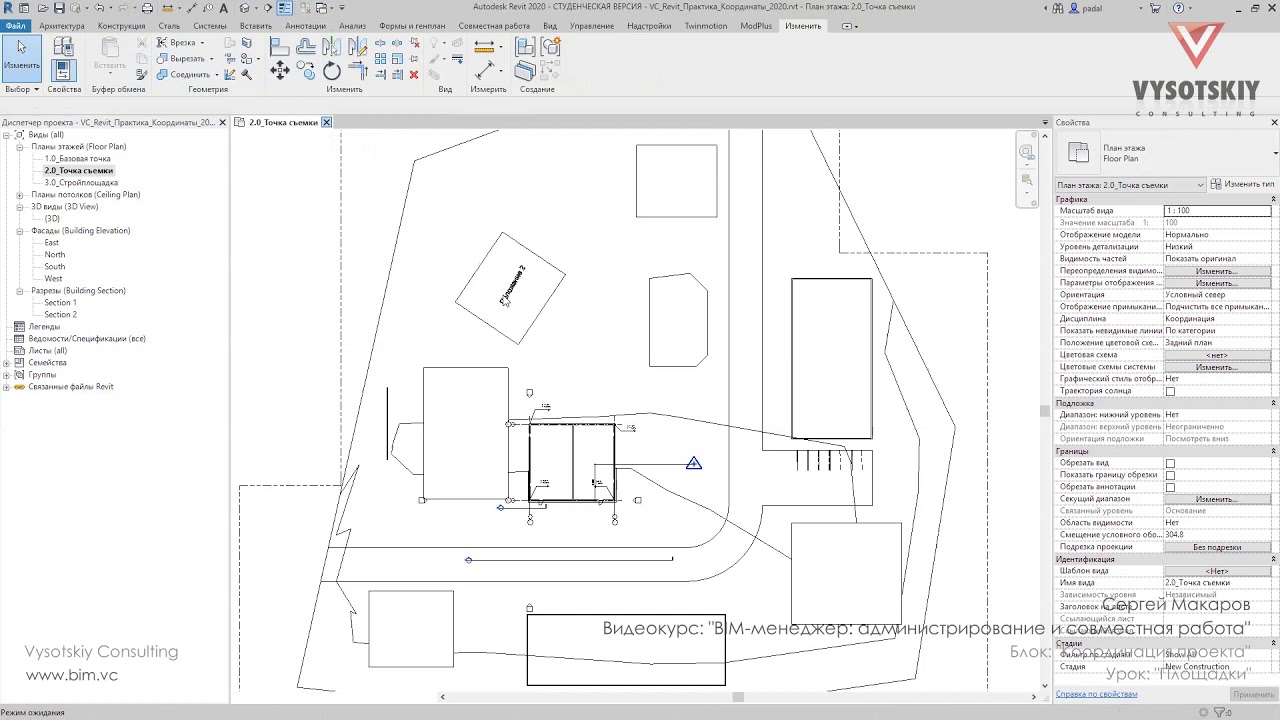Image resolution: width=1280 pixels, height=720 pixels.
Task: Click Изменить button for Переопределения видимости
Action: pos(1217,271)
